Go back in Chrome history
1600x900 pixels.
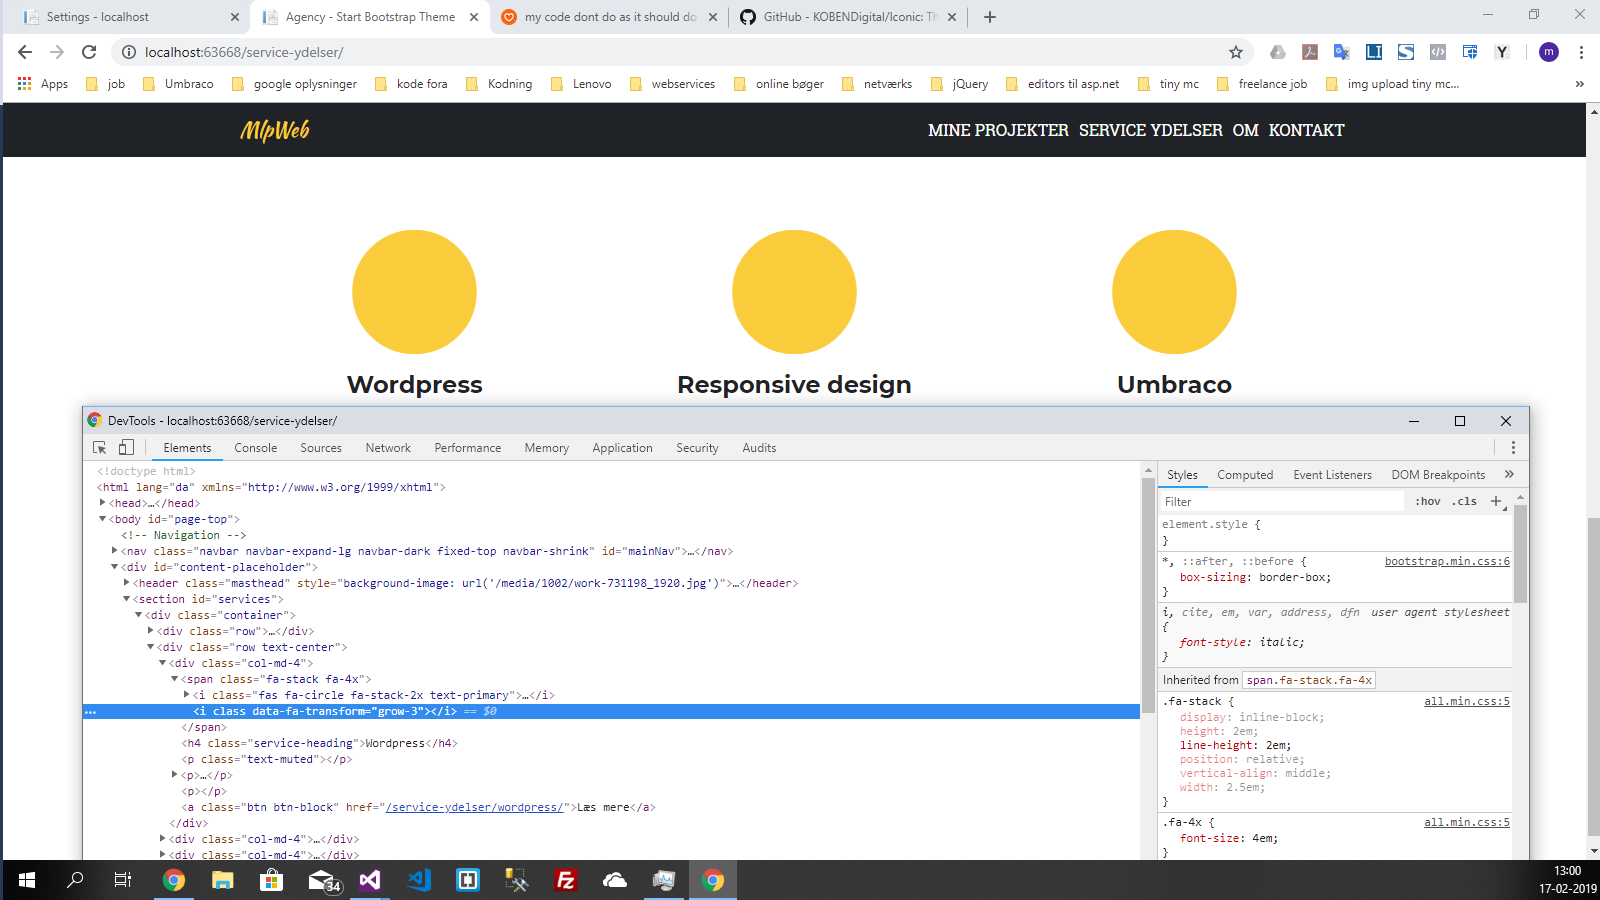click(x=25, y=52)
